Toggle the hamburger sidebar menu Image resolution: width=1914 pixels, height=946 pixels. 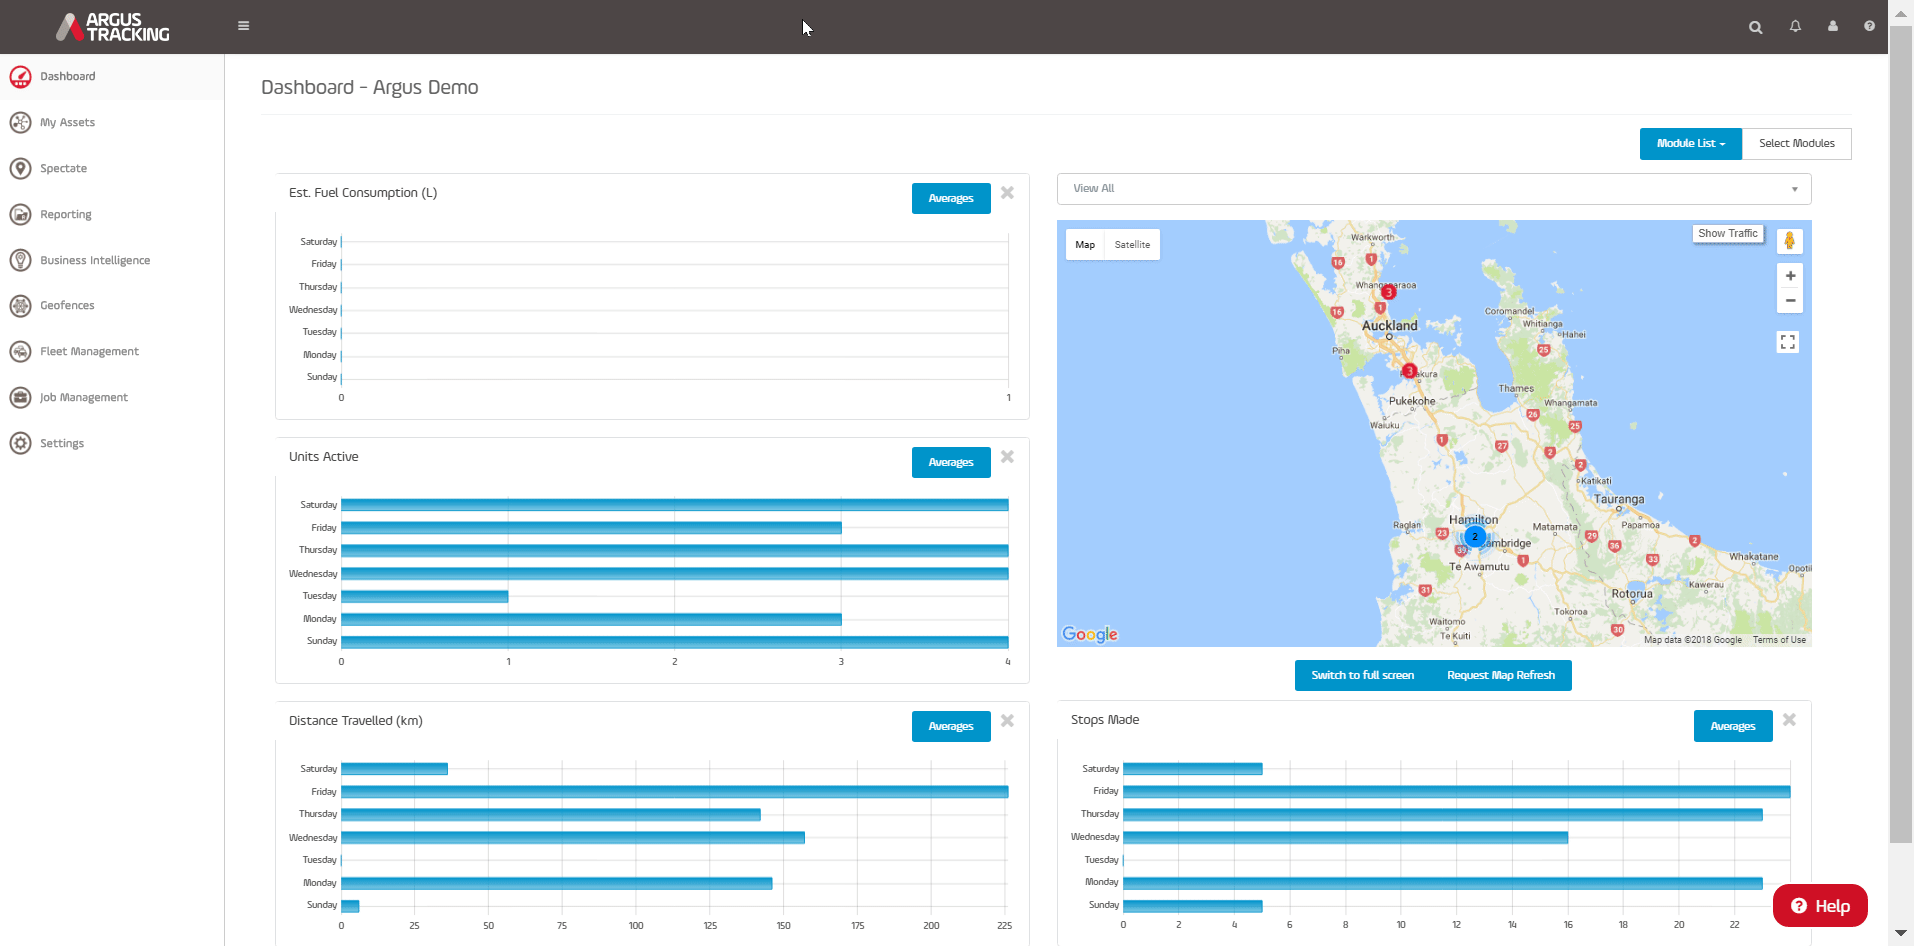point(243,26)
